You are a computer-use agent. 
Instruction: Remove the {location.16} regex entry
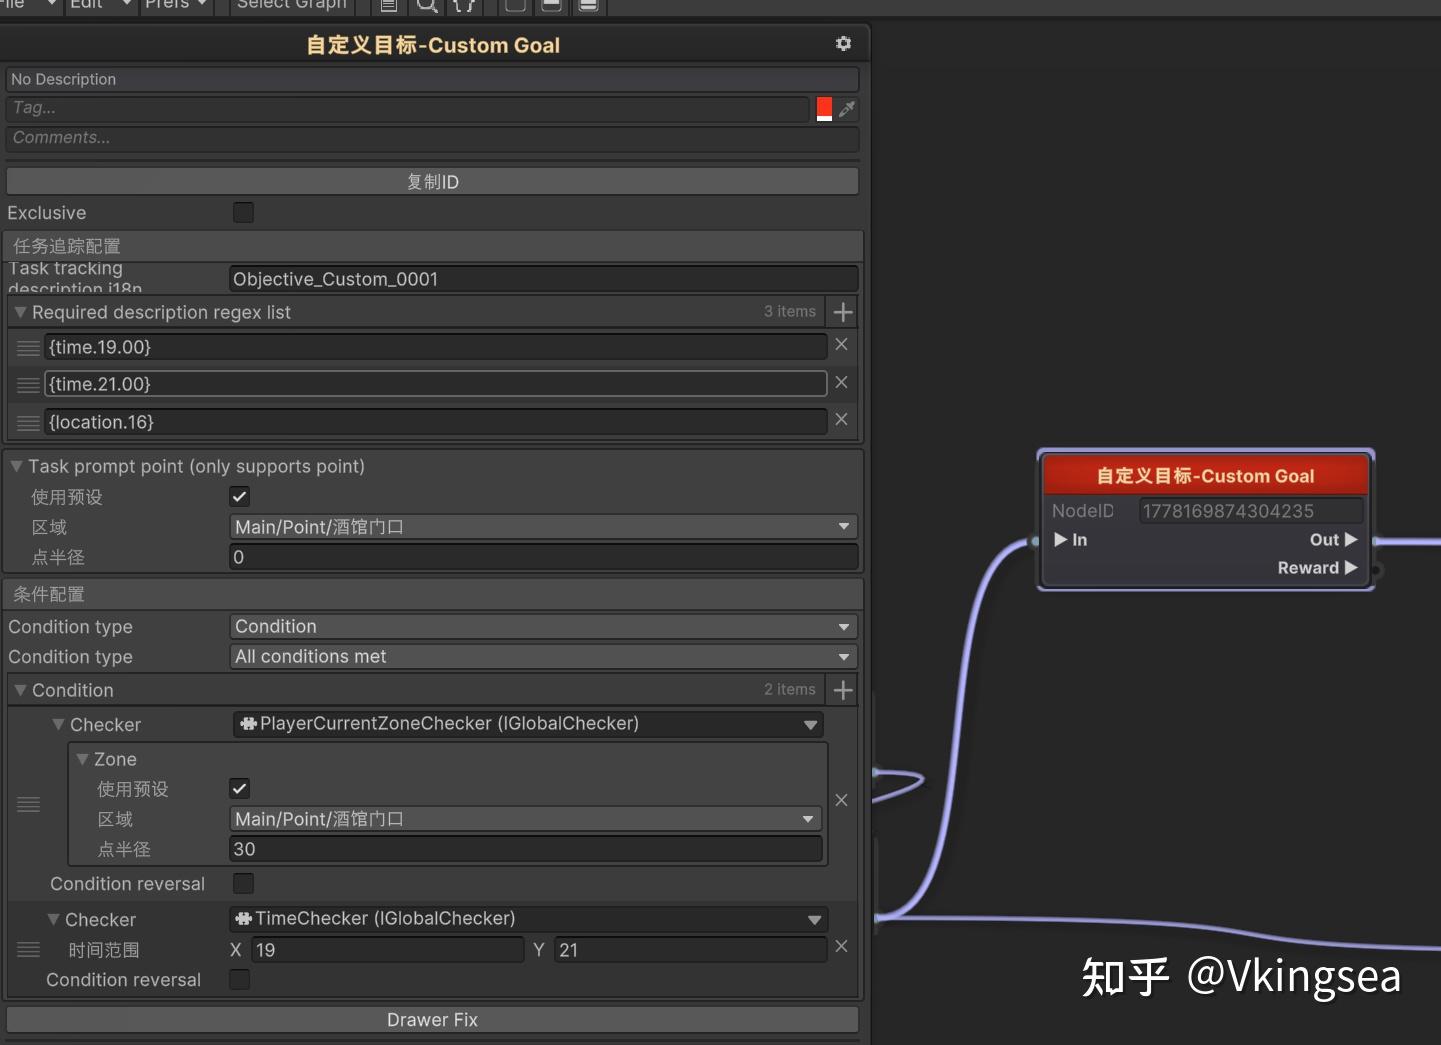pyautogui.click(x=841, y=420)
